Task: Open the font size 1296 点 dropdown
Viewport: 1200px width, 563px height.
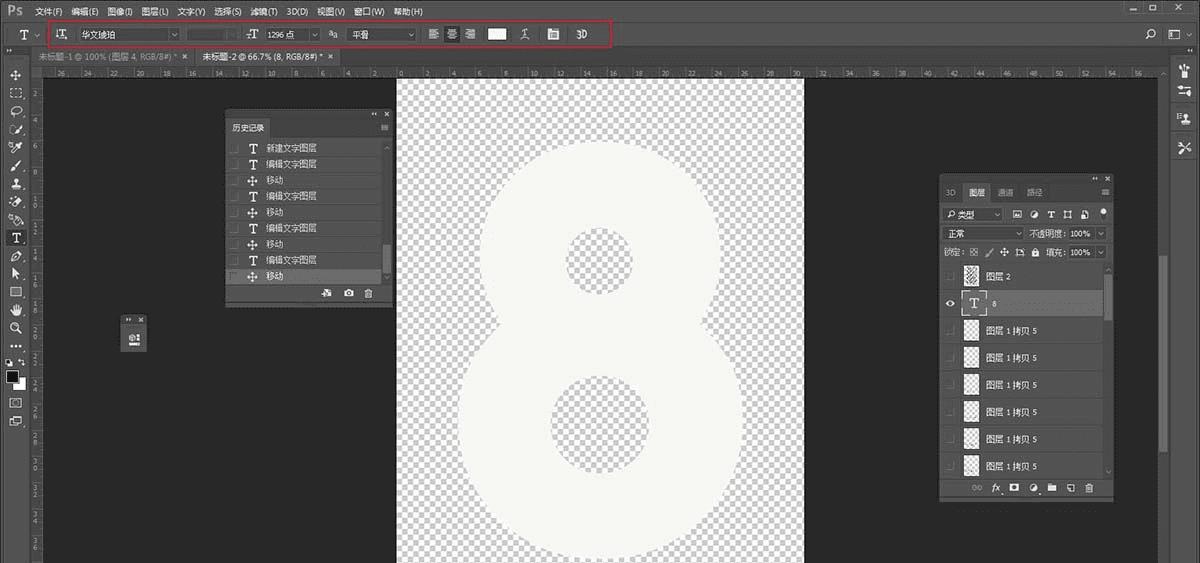Action: click(x=314, y=34)
